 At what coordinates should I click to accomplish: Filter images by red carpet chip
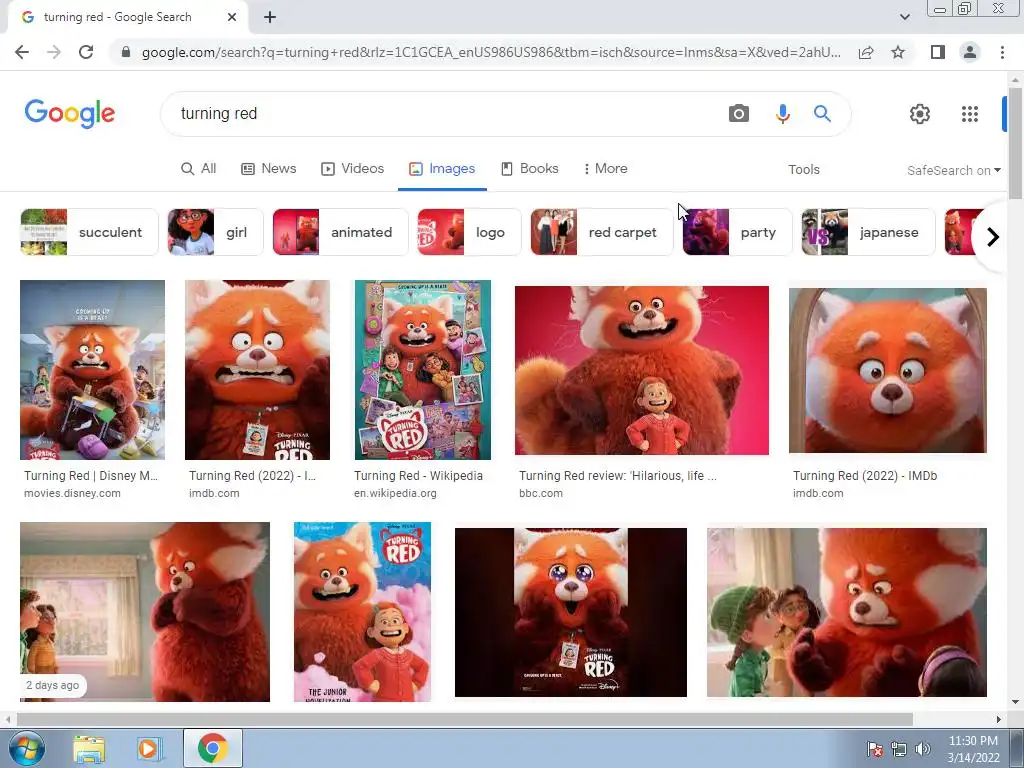[601, 232]
